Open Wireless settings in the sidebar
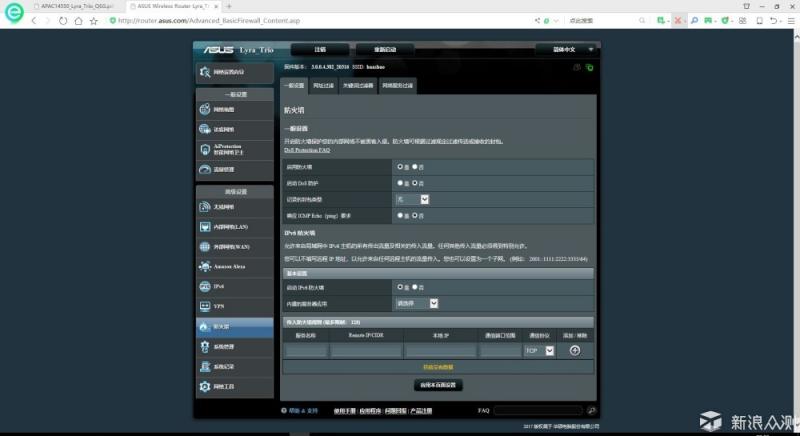The width and height of the screenshot is (800, 436). [x=235, y=207]
